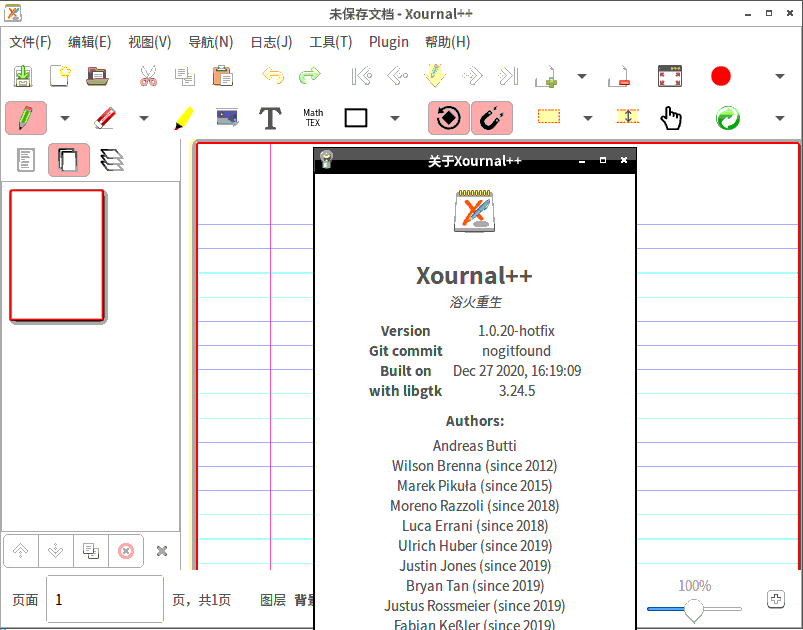Open the Pen tool options dropdown

click(65, 118)
